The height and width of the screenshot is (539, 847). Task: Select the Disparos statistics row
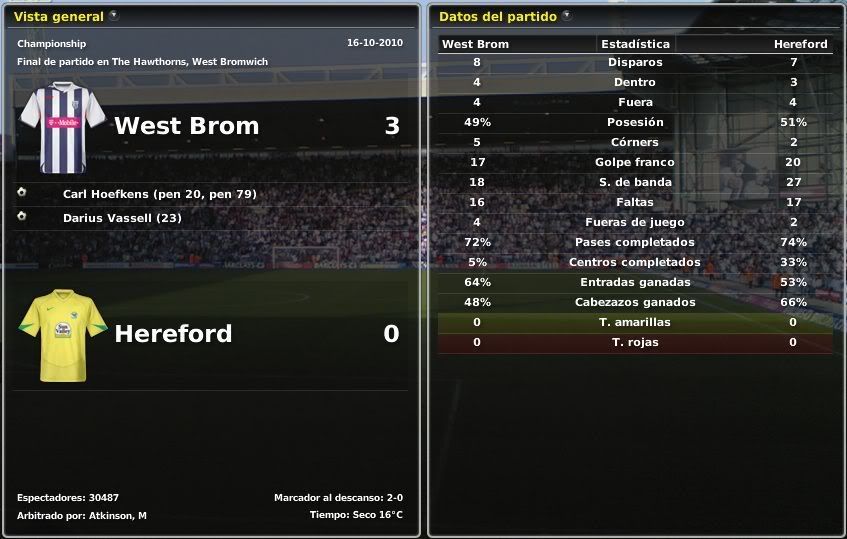click(635, 62)
